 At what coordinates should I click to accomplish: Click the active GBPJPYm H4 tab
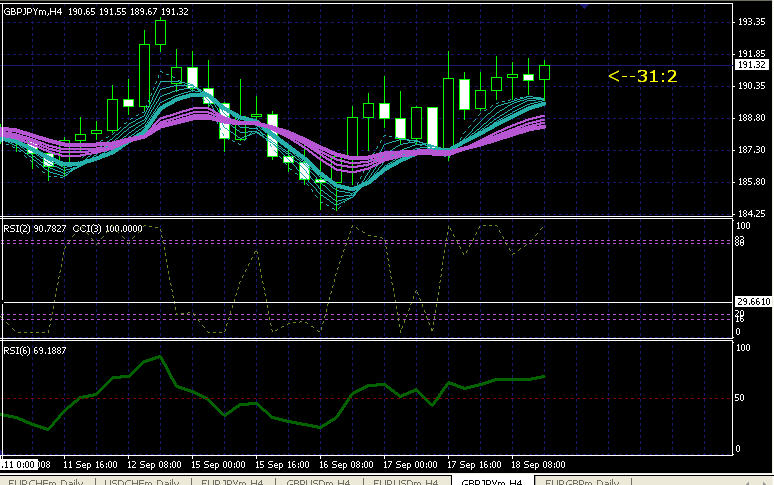click(492, 481)
